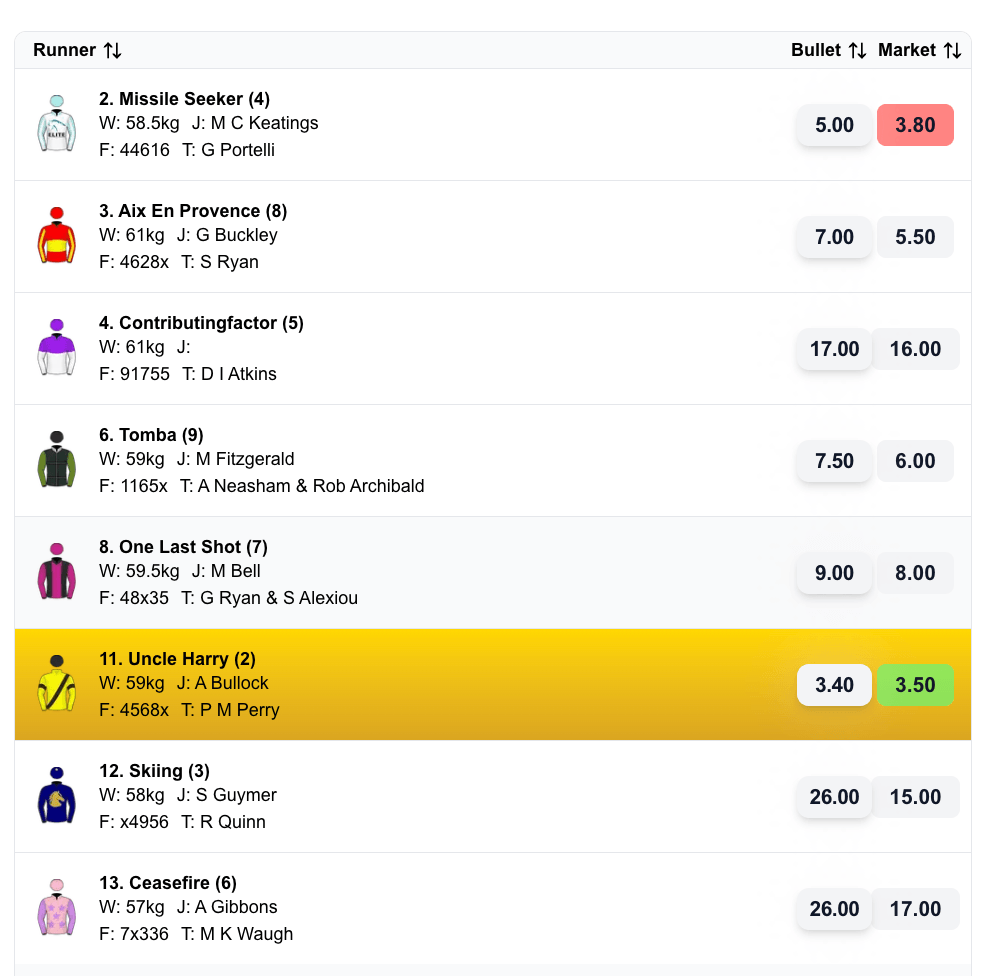Click the red Aix En Provence silks icon
990x976 pixels.
(x=57, y=236)
